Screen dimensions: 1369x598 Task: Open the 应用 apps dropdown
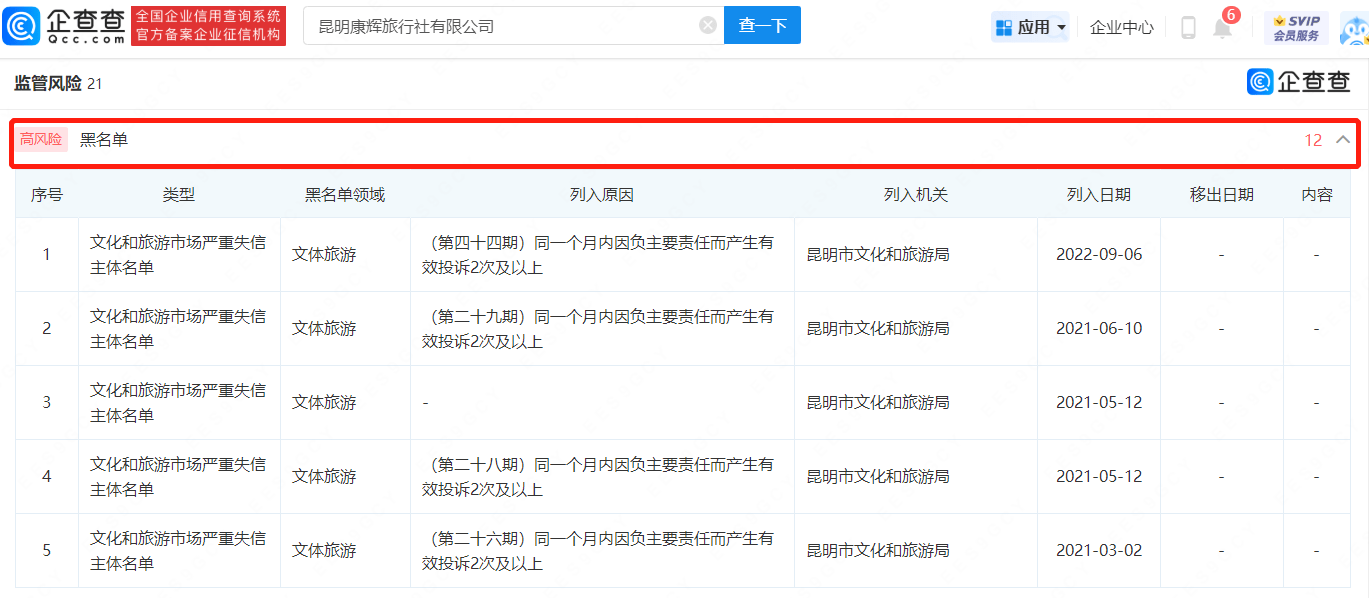click(1030, 27)
